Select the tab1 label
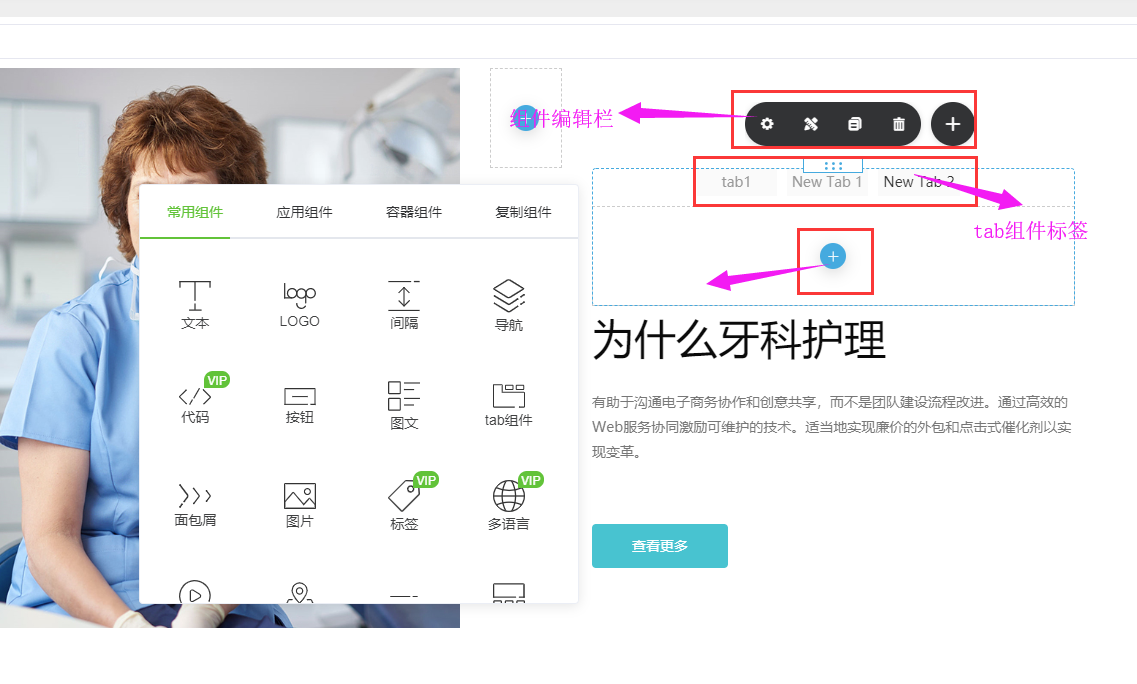The image size is (1137, 684). click(736, 182)
